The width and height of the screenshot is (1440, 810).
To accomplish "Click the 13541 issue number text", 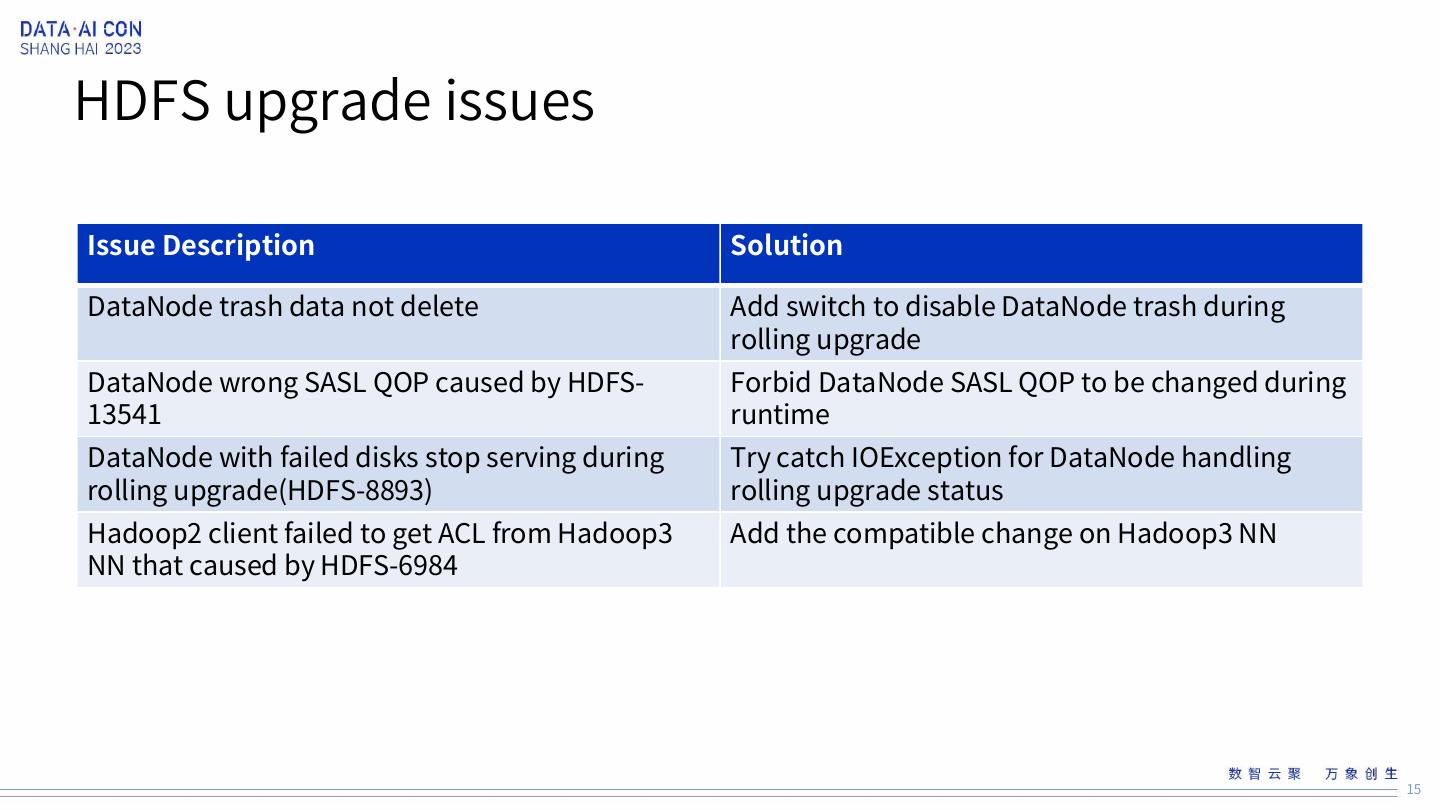I will [x=124, y=415].
